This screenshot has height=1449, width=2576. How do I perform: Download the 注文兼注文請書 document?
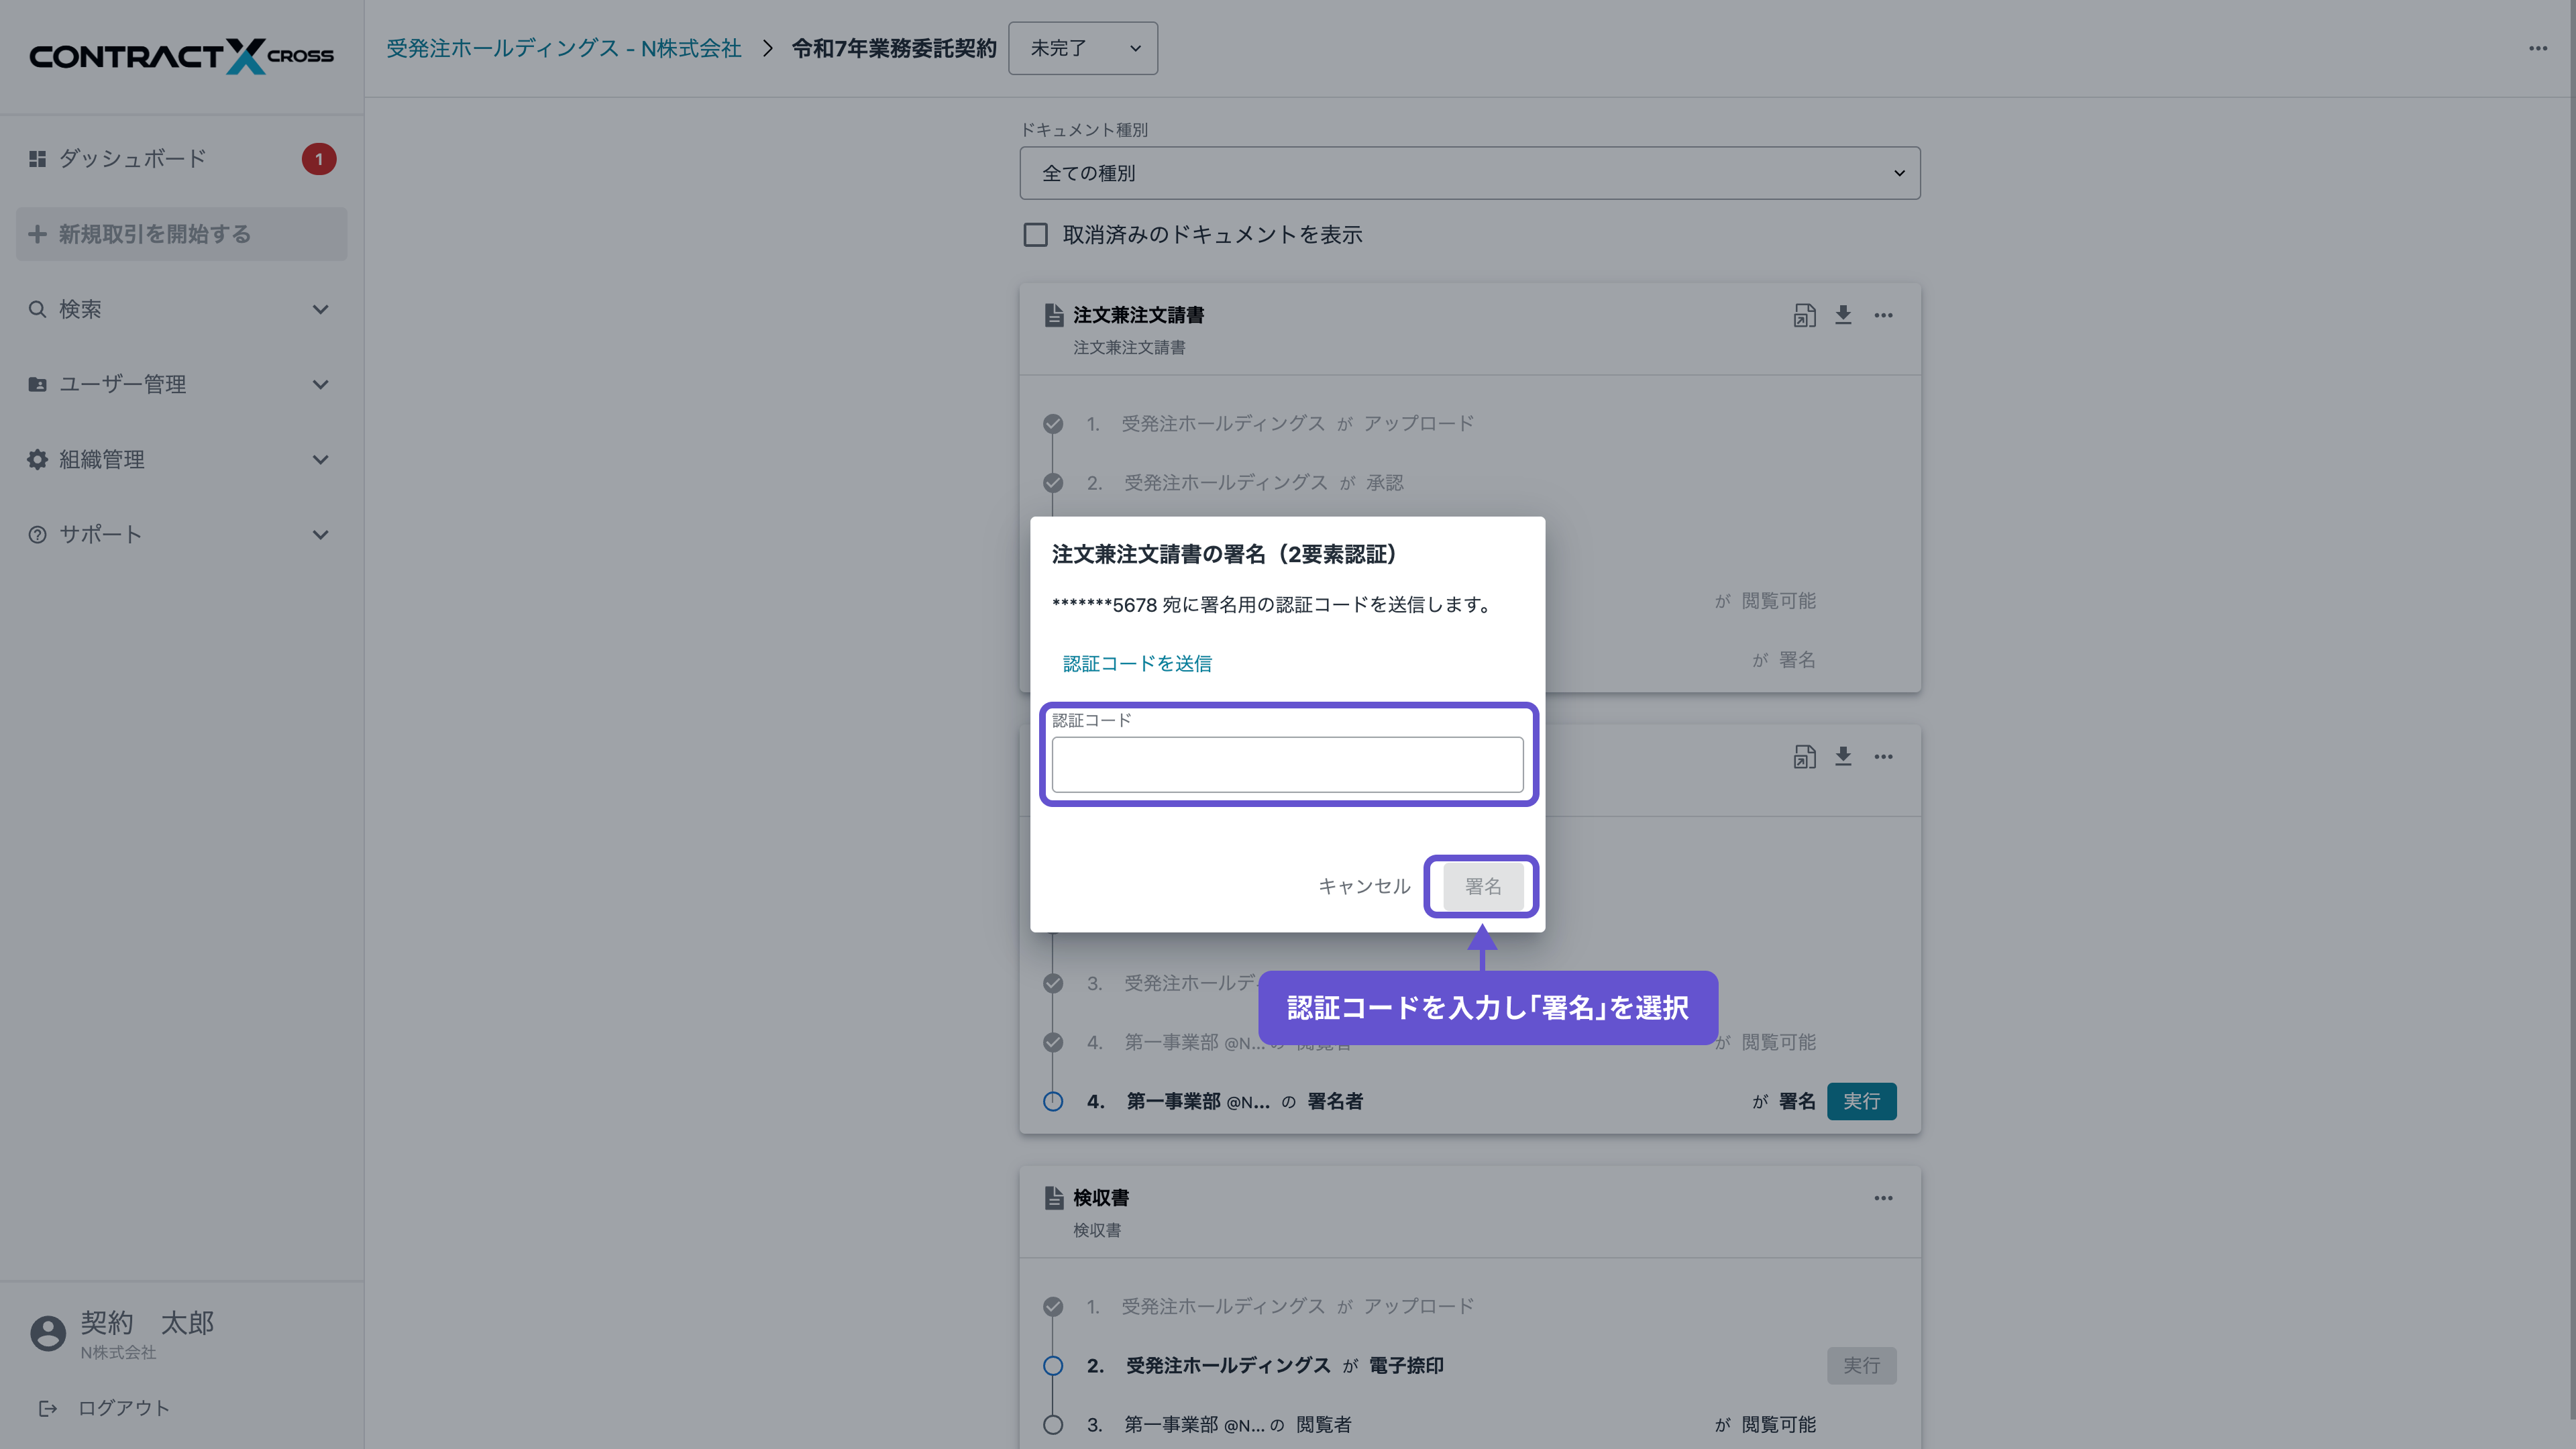[1843, 315]
